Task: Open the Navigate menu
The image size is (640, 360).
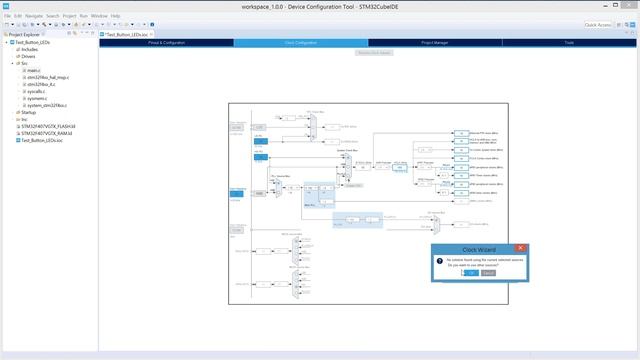Action: [x=34, y=16]
